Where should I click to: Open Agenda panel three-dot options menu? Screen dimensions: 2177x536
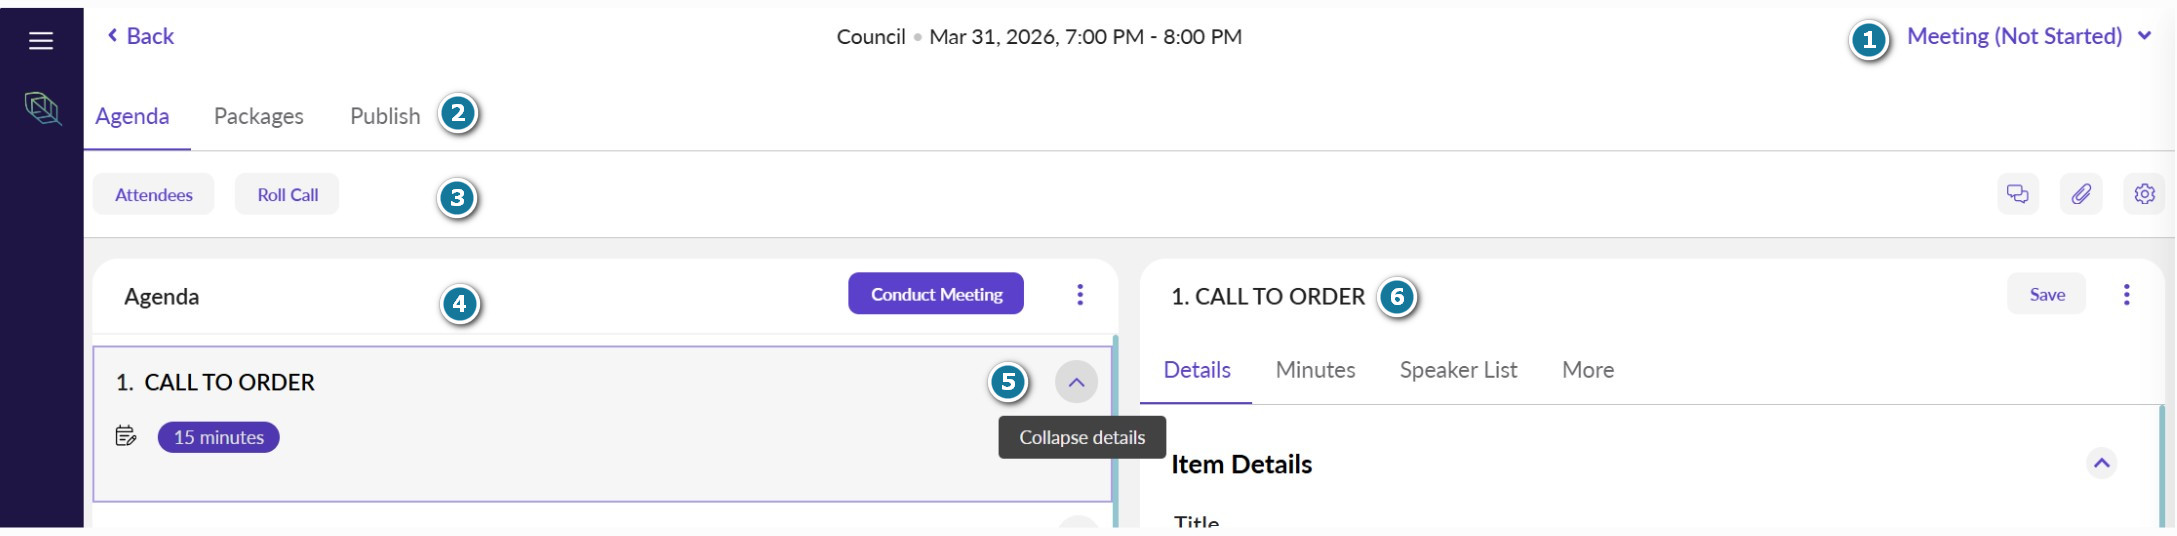tap(1080, 294)
